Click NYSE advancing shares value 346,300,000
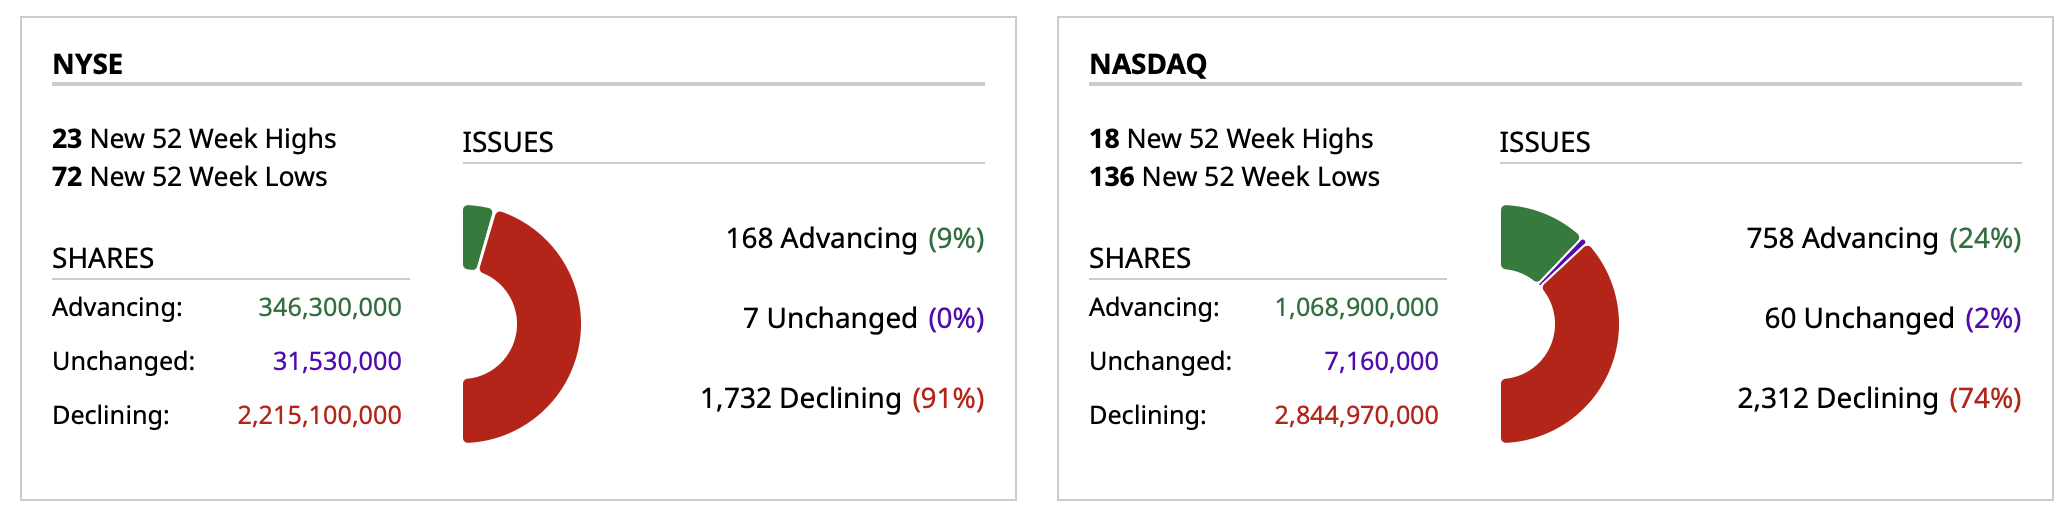Screen dimensions: 2058x526 [330, 307]
